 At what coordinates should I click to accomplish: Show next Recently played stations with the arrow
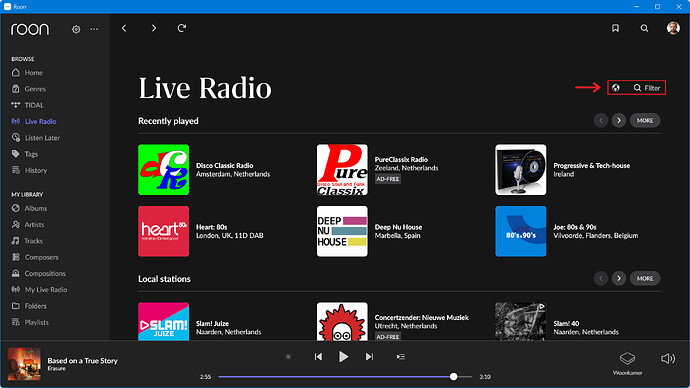[619, 121]
